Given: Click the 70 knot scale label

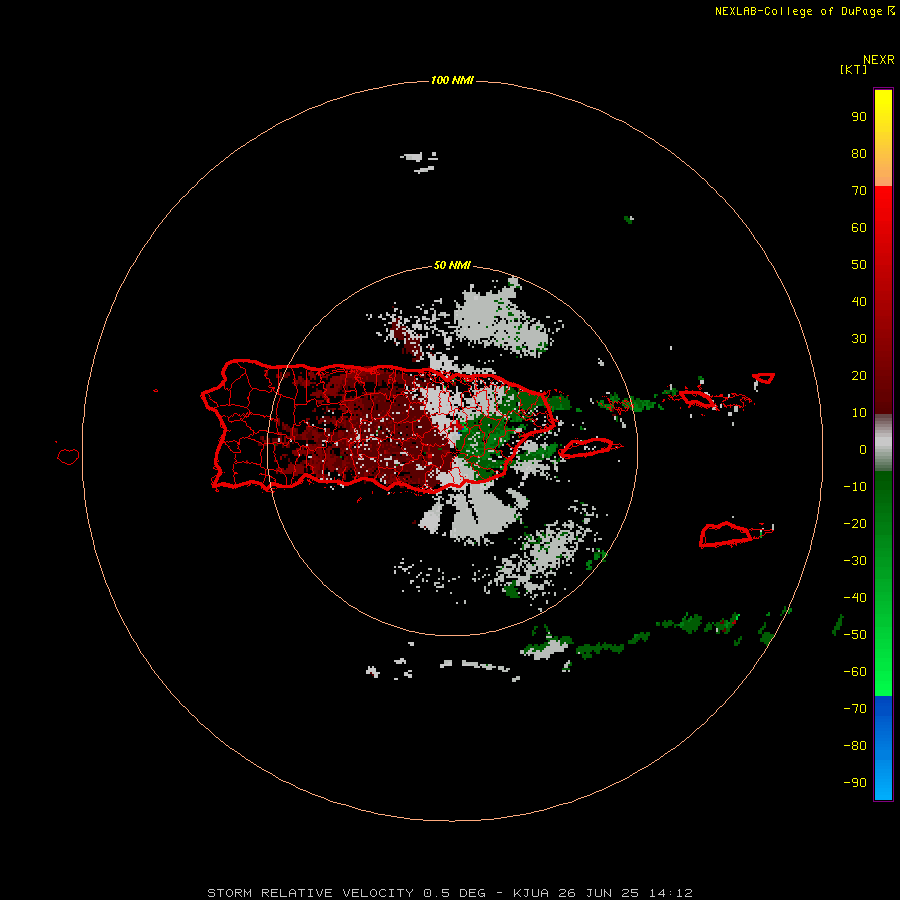Looking at the screenshot, I should (859, 191).
